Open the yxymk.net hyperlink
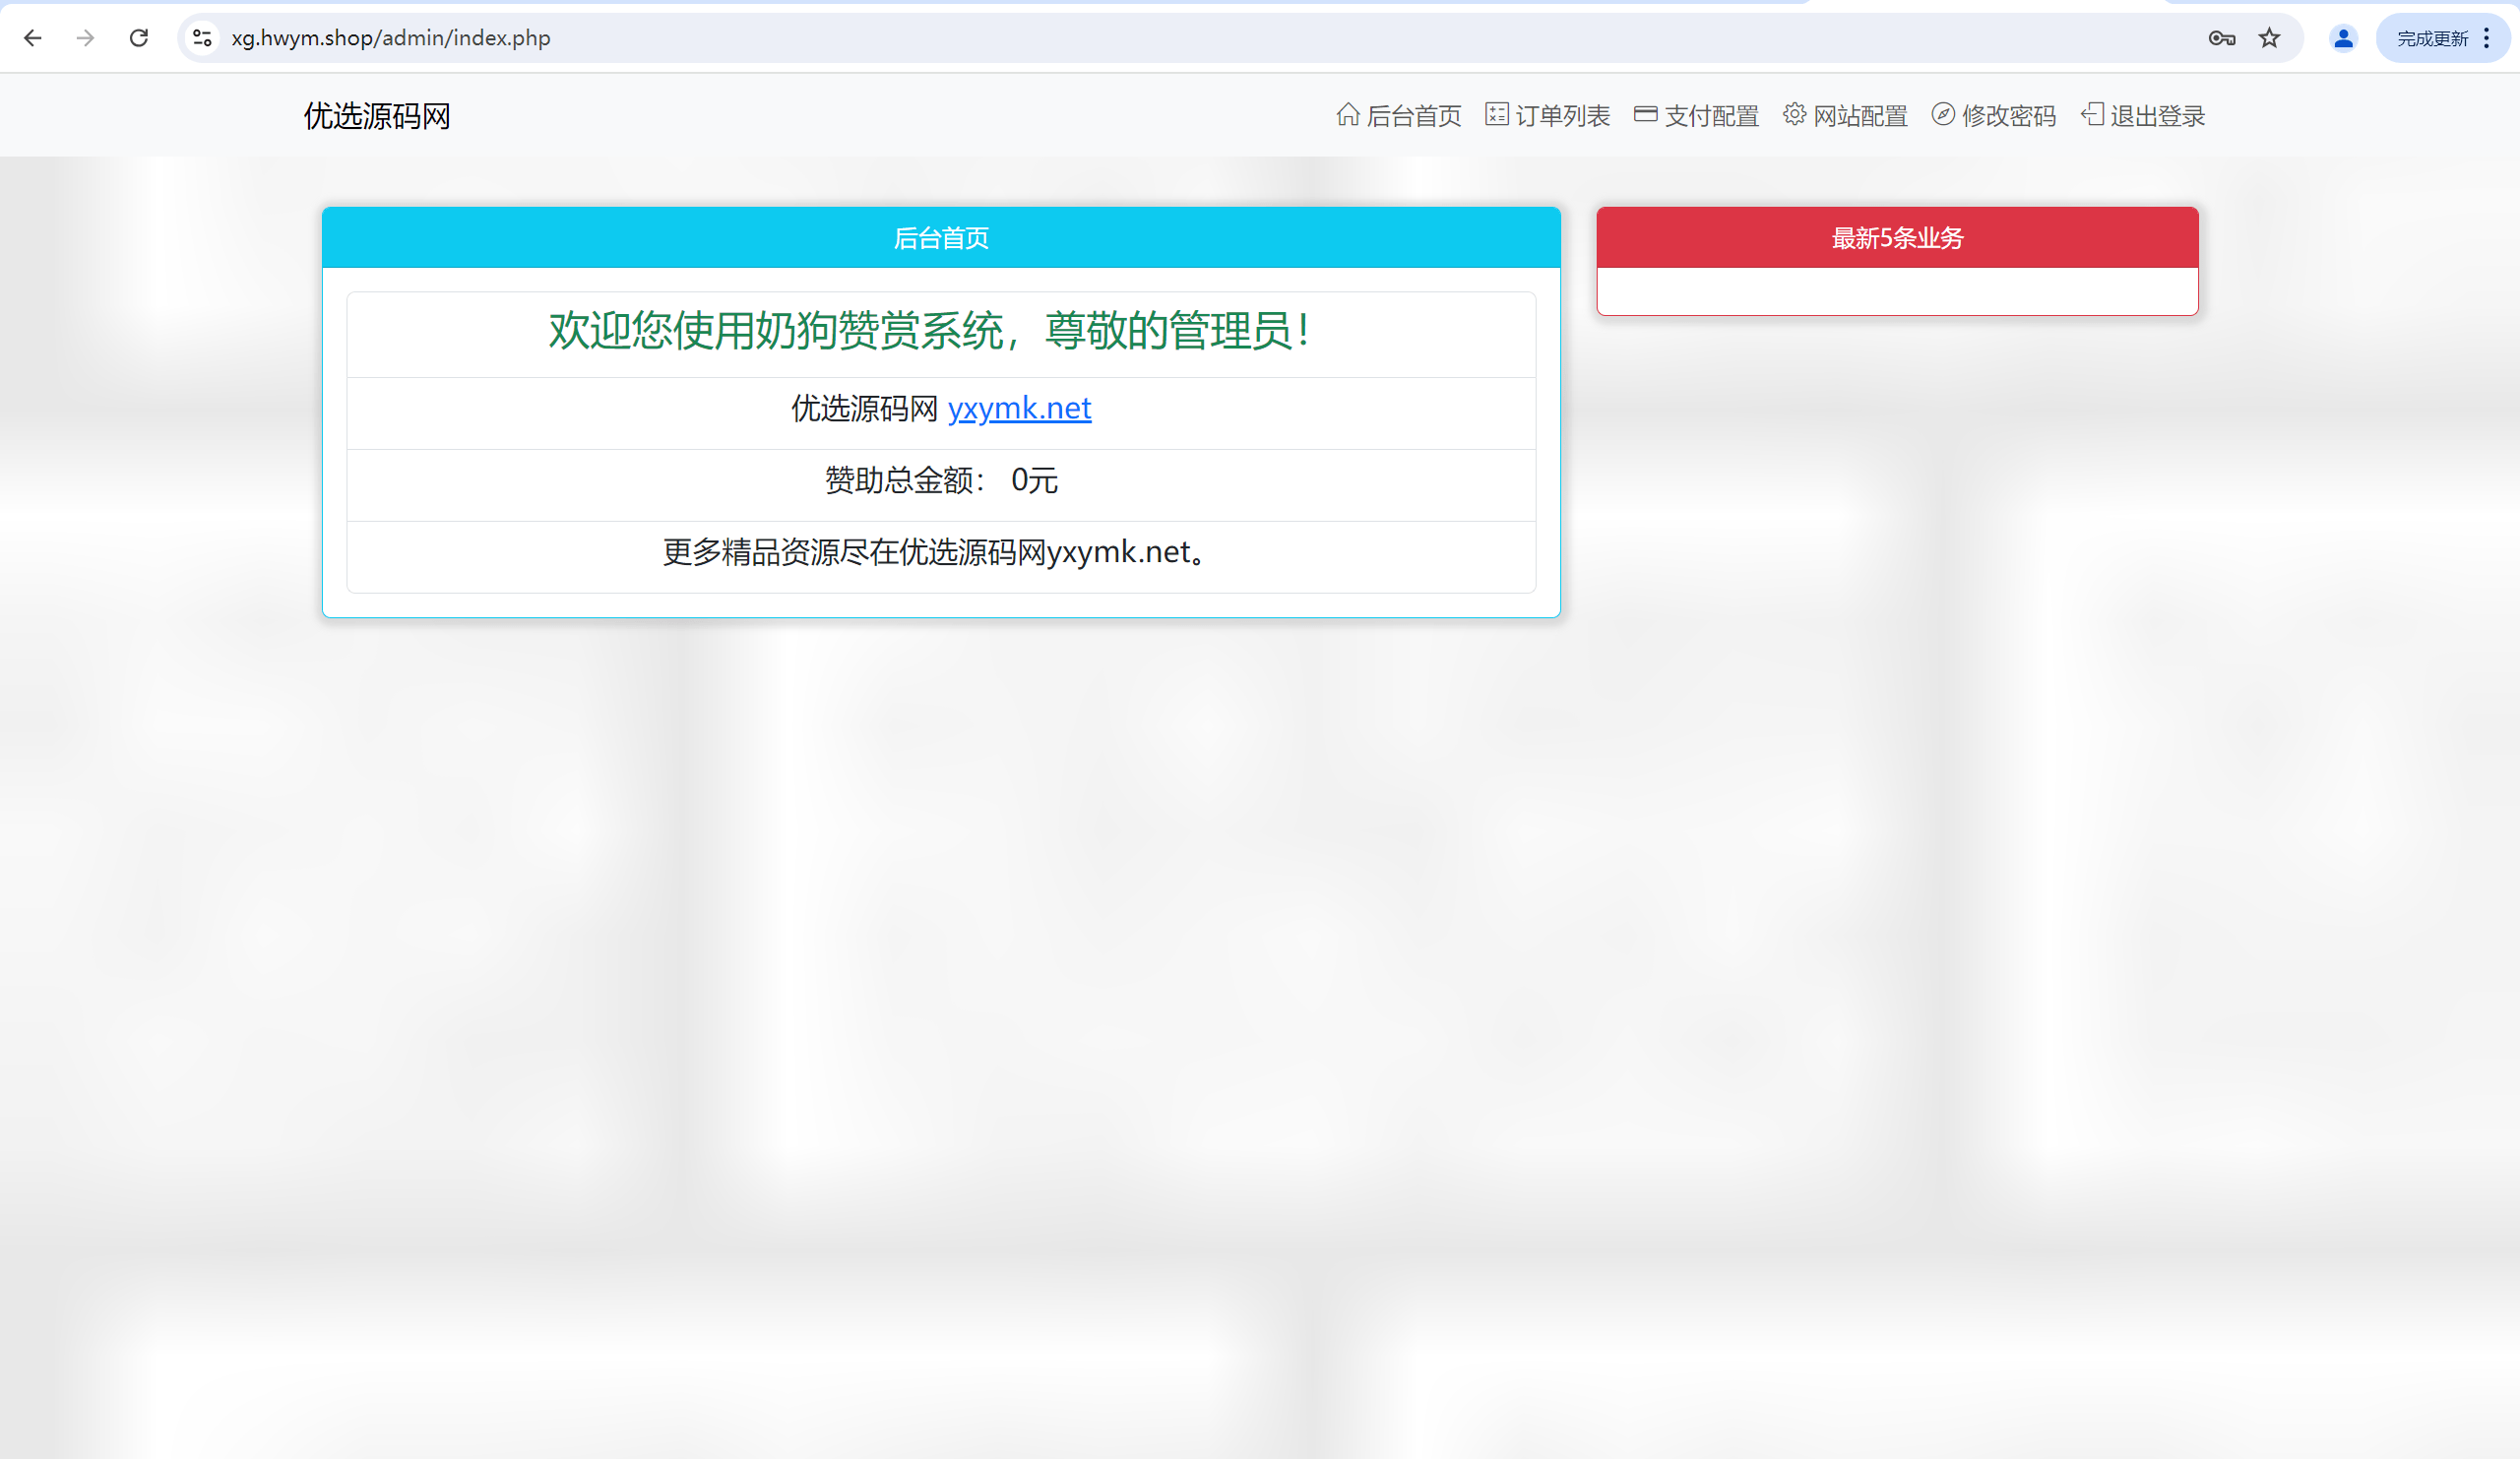 (1019, 408)
